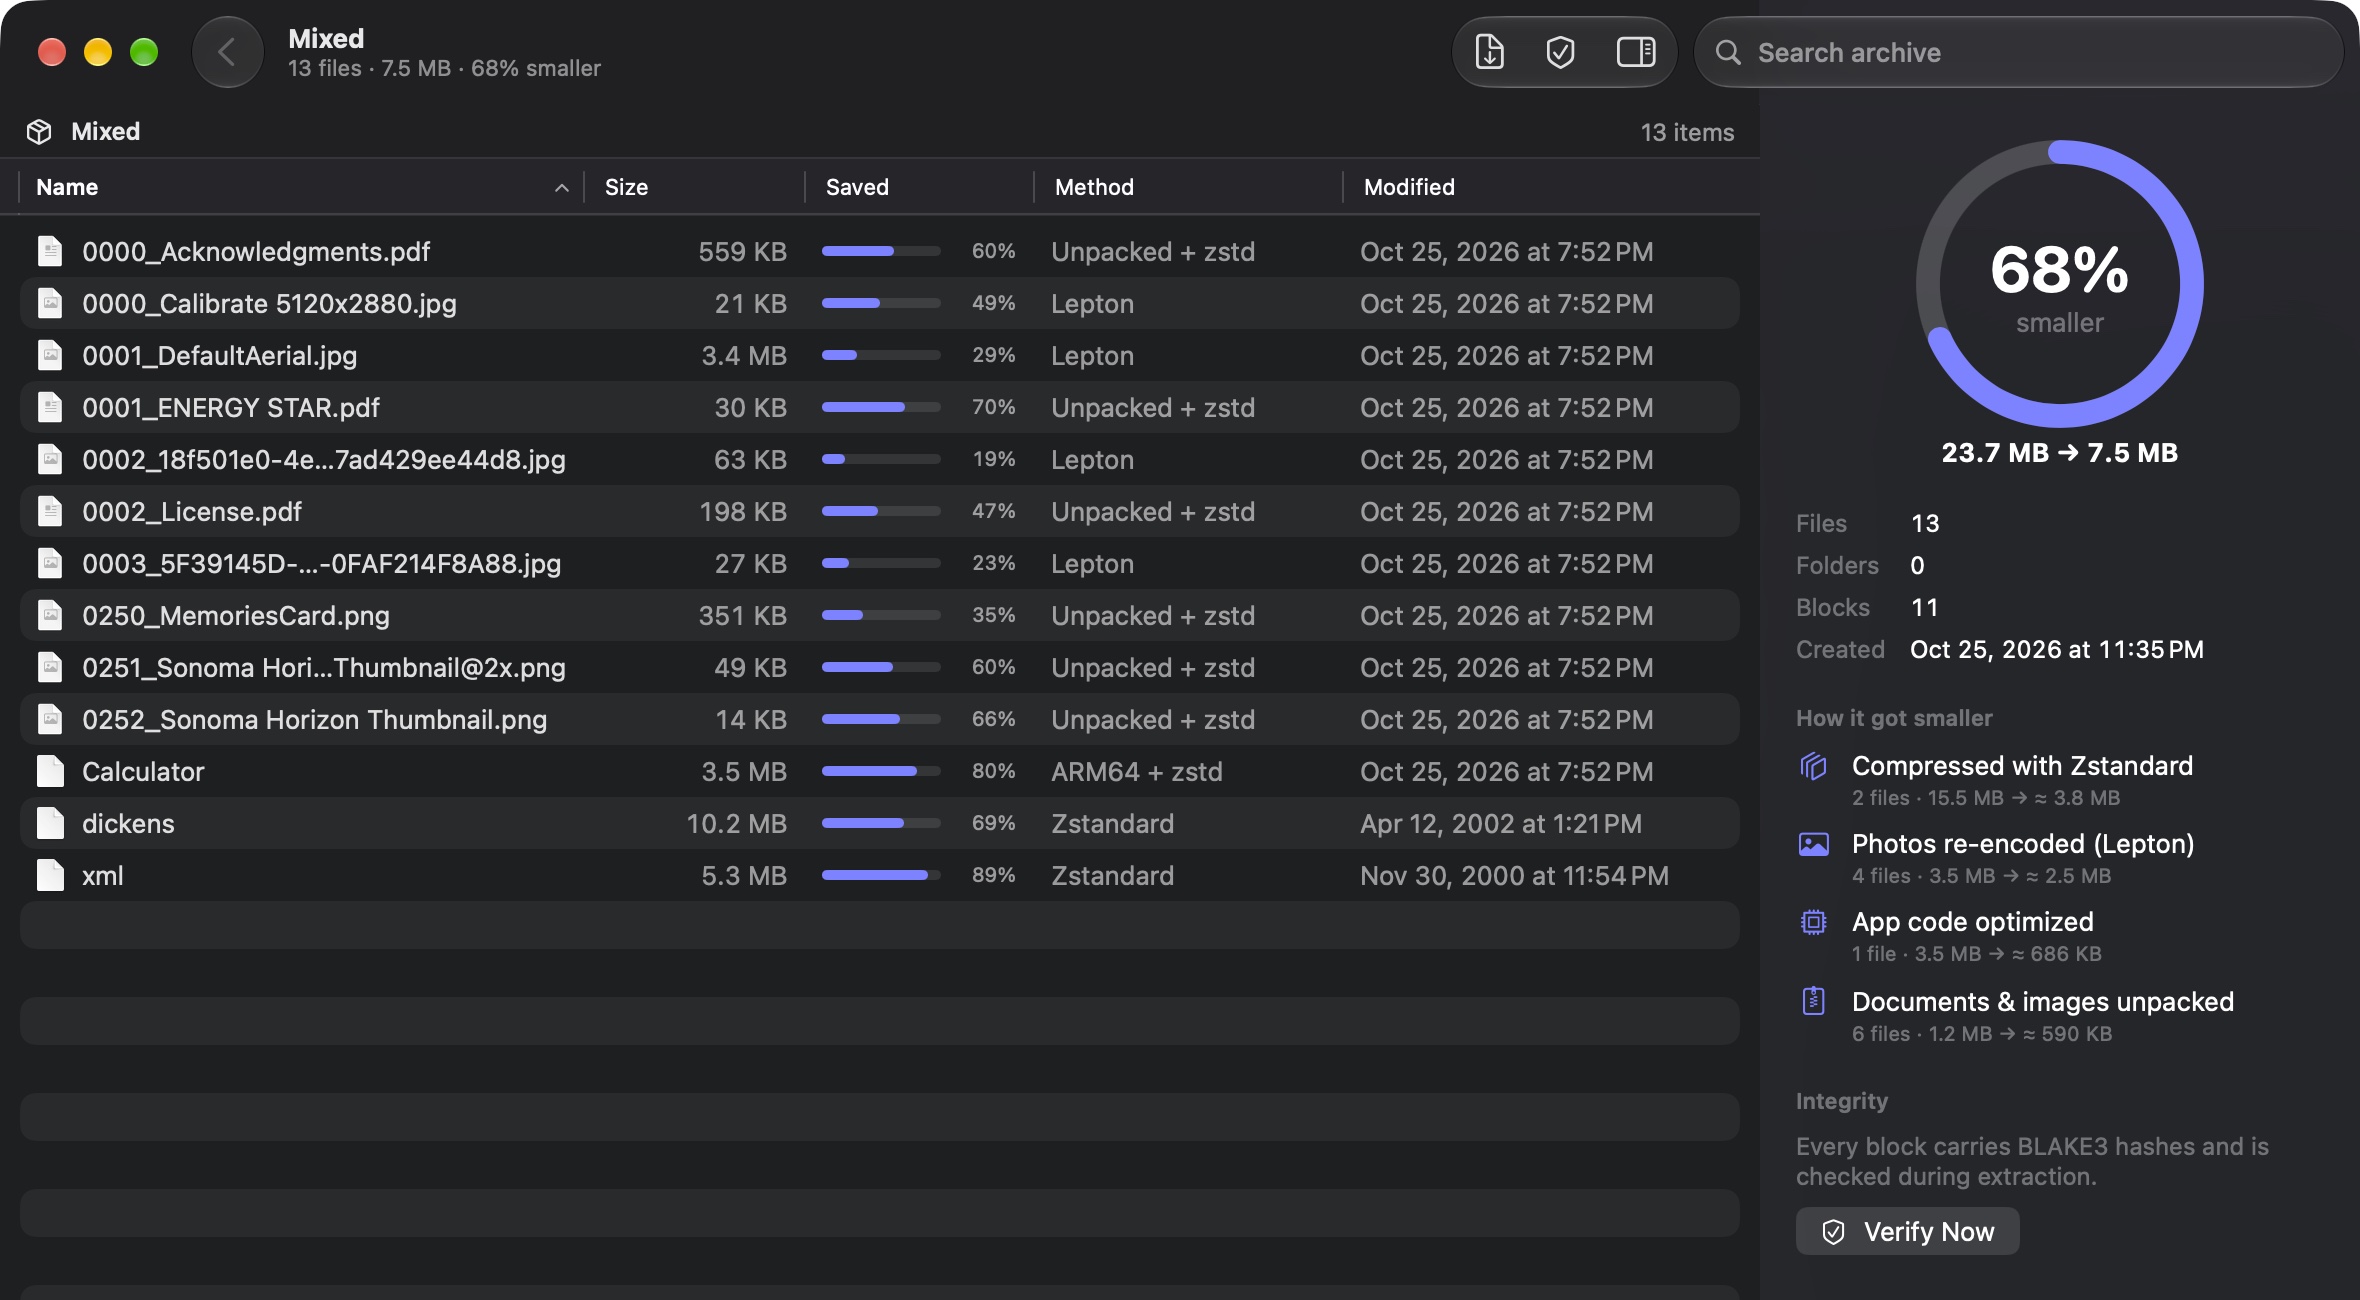Click the 0002_License.pdf document icon
This screenshot has height=1300, width=2360.
coord(50,511)
